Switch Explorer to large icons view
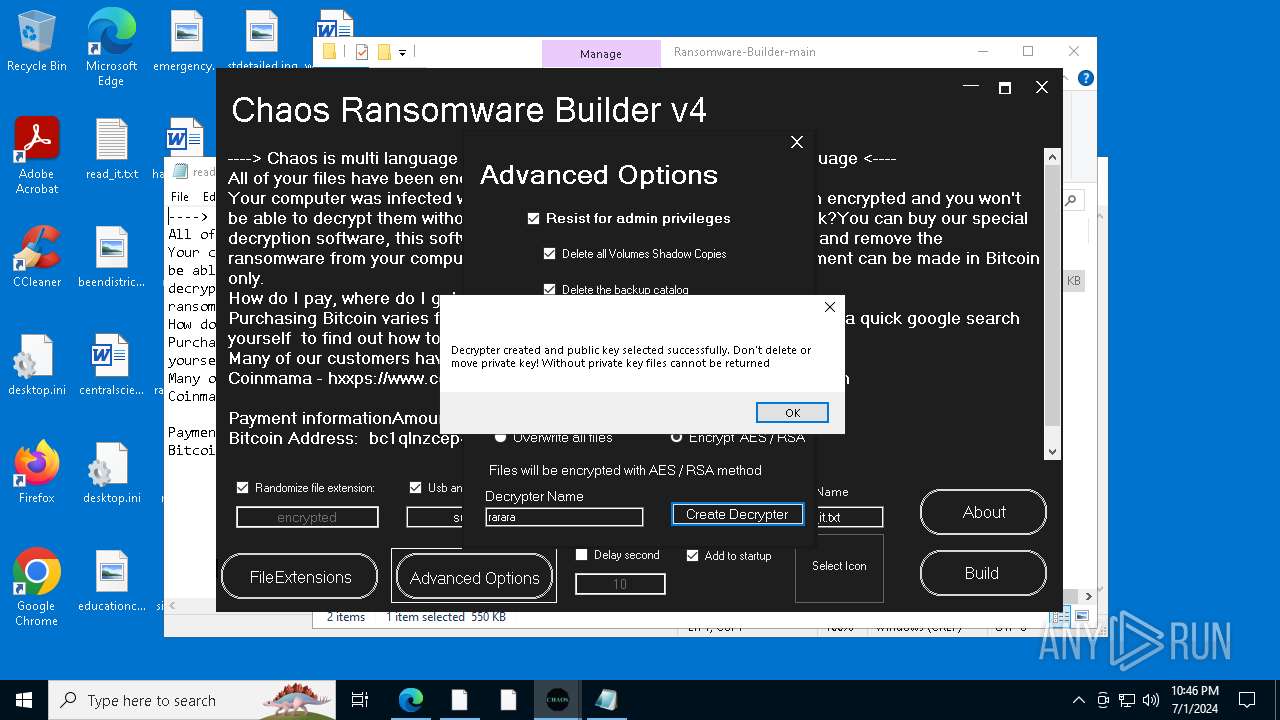 (1083, 617)
